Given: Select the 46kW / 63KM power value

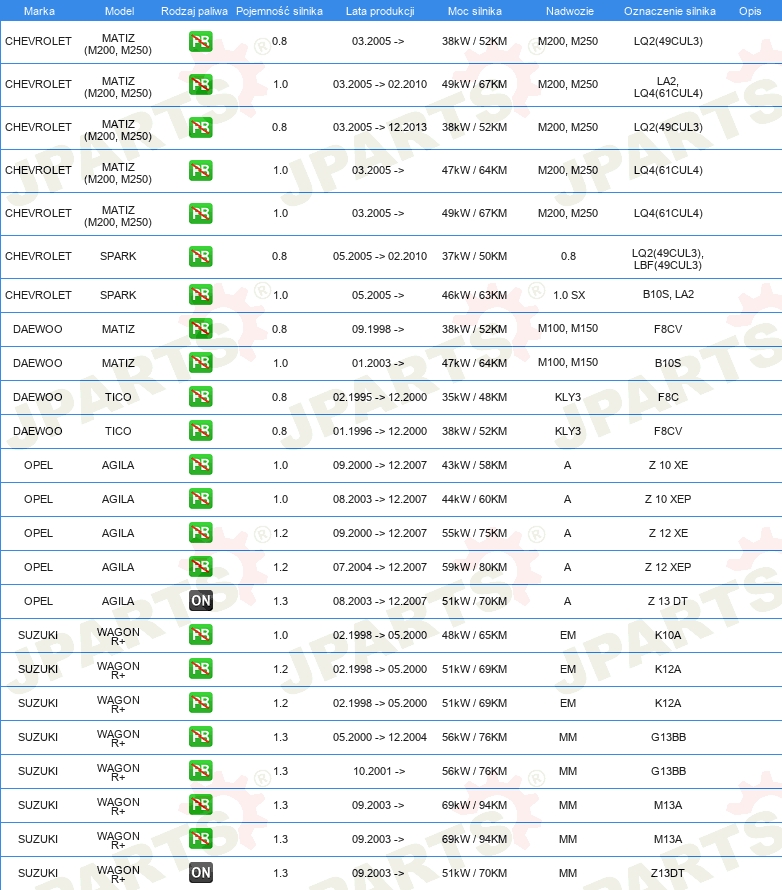Looking at the screenshot, I should click(x=474, y=295).
